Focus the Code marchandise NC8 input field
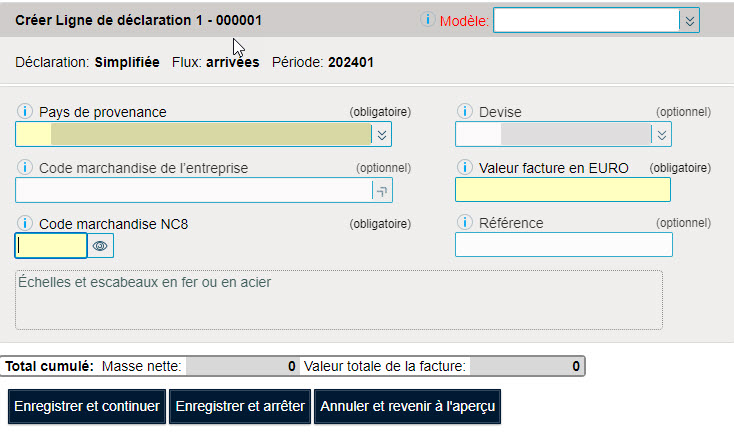The image size is (734, 433). [x=51, y=245]
